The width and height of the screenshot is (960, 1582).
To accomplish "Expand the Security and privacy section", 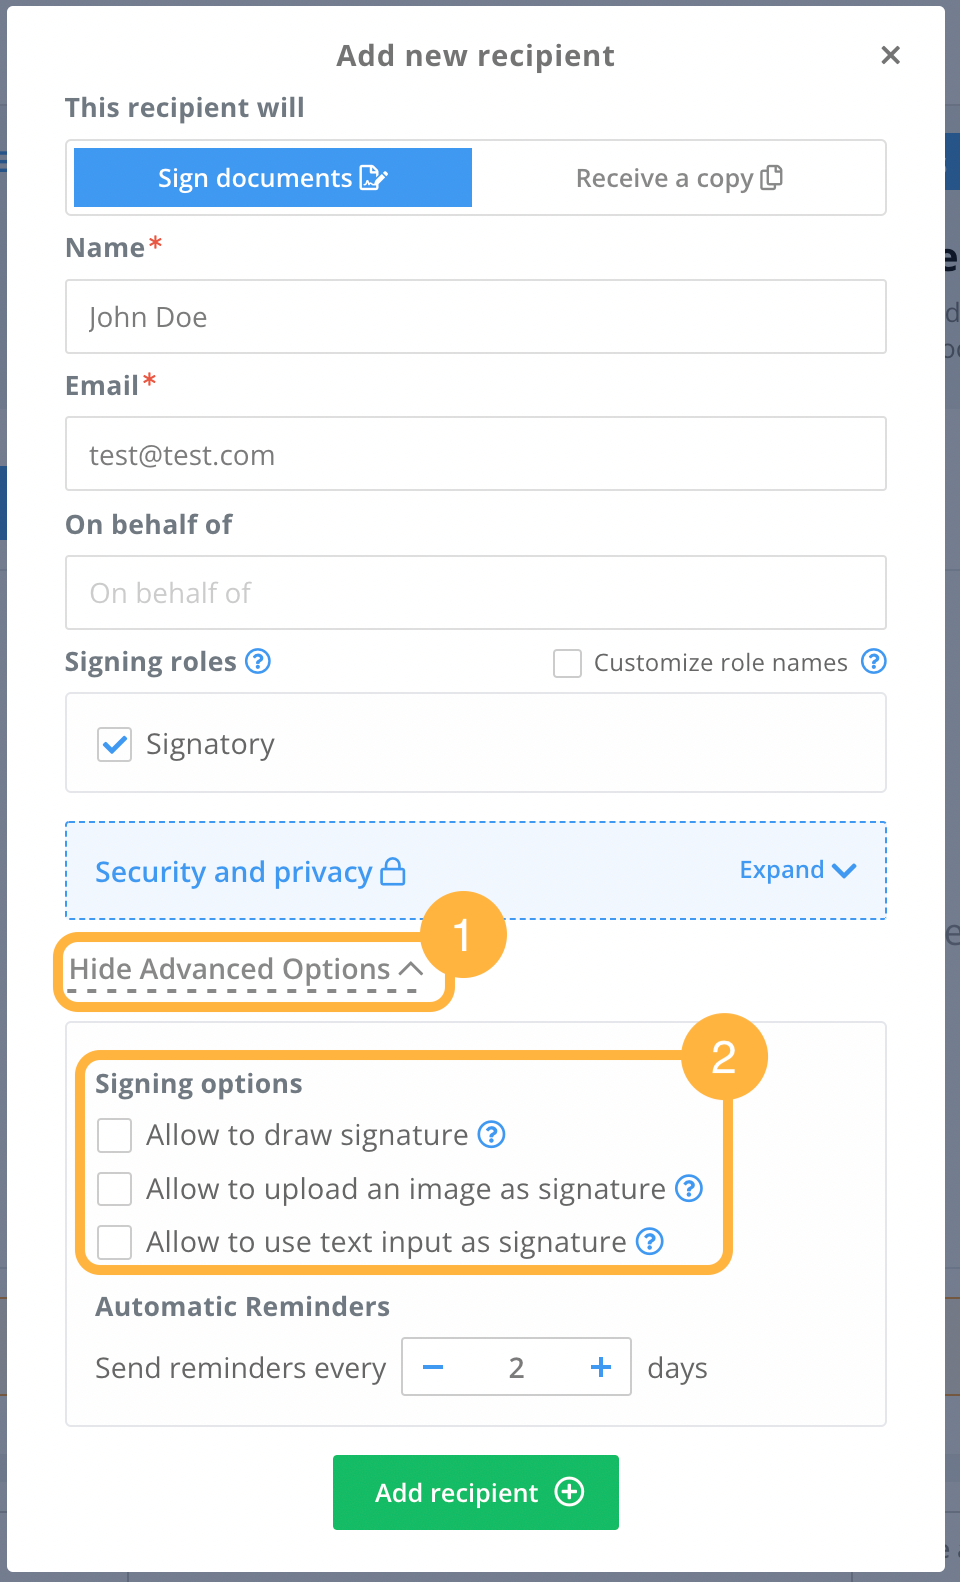I will 798,870.
